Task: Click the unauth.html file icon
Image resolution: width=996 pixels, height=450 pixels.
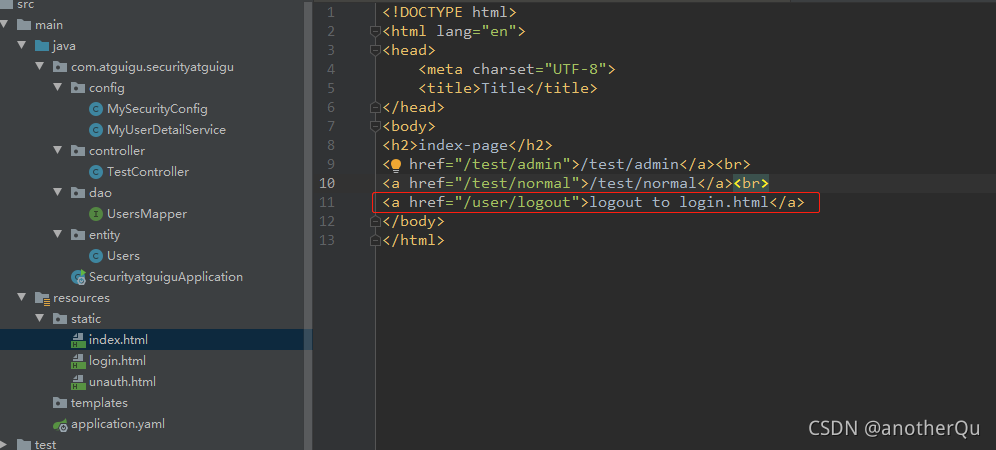Action: pyautogui.click(x=78, y=382)
